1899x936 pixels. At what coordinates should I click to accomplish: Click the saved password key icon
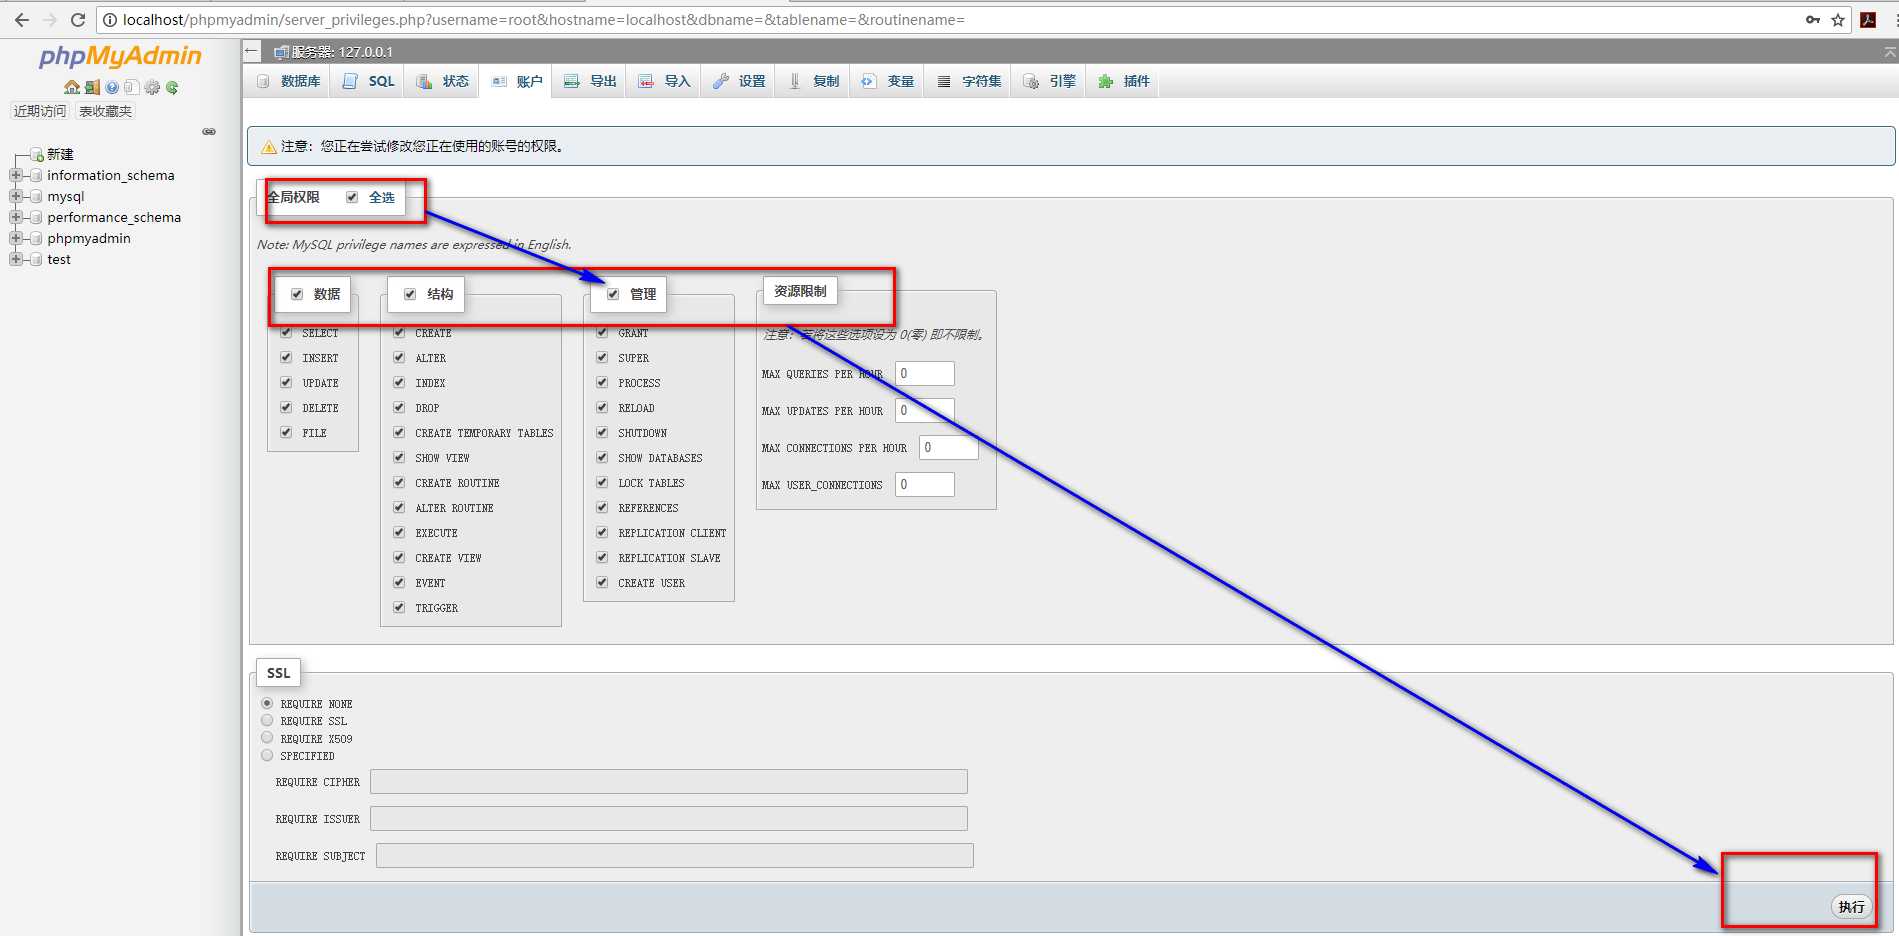[x=1812, y=20]
